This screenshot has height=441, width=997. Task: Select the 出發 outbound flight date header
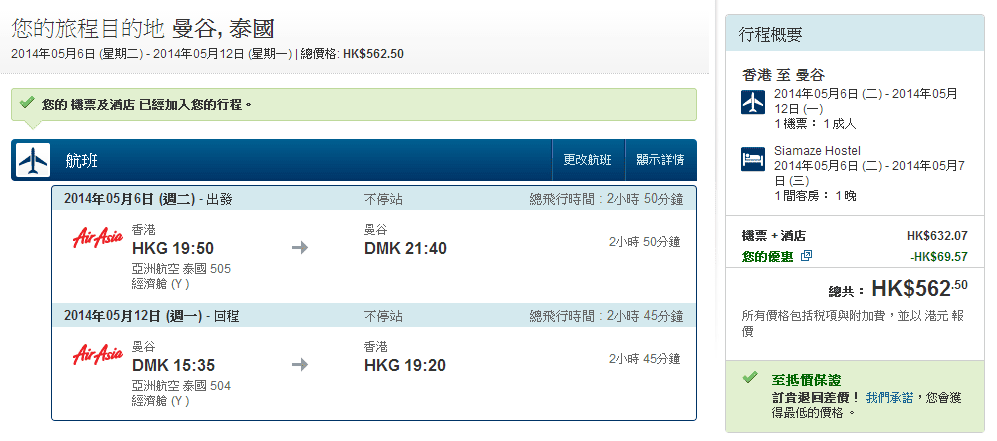[148, 199]
